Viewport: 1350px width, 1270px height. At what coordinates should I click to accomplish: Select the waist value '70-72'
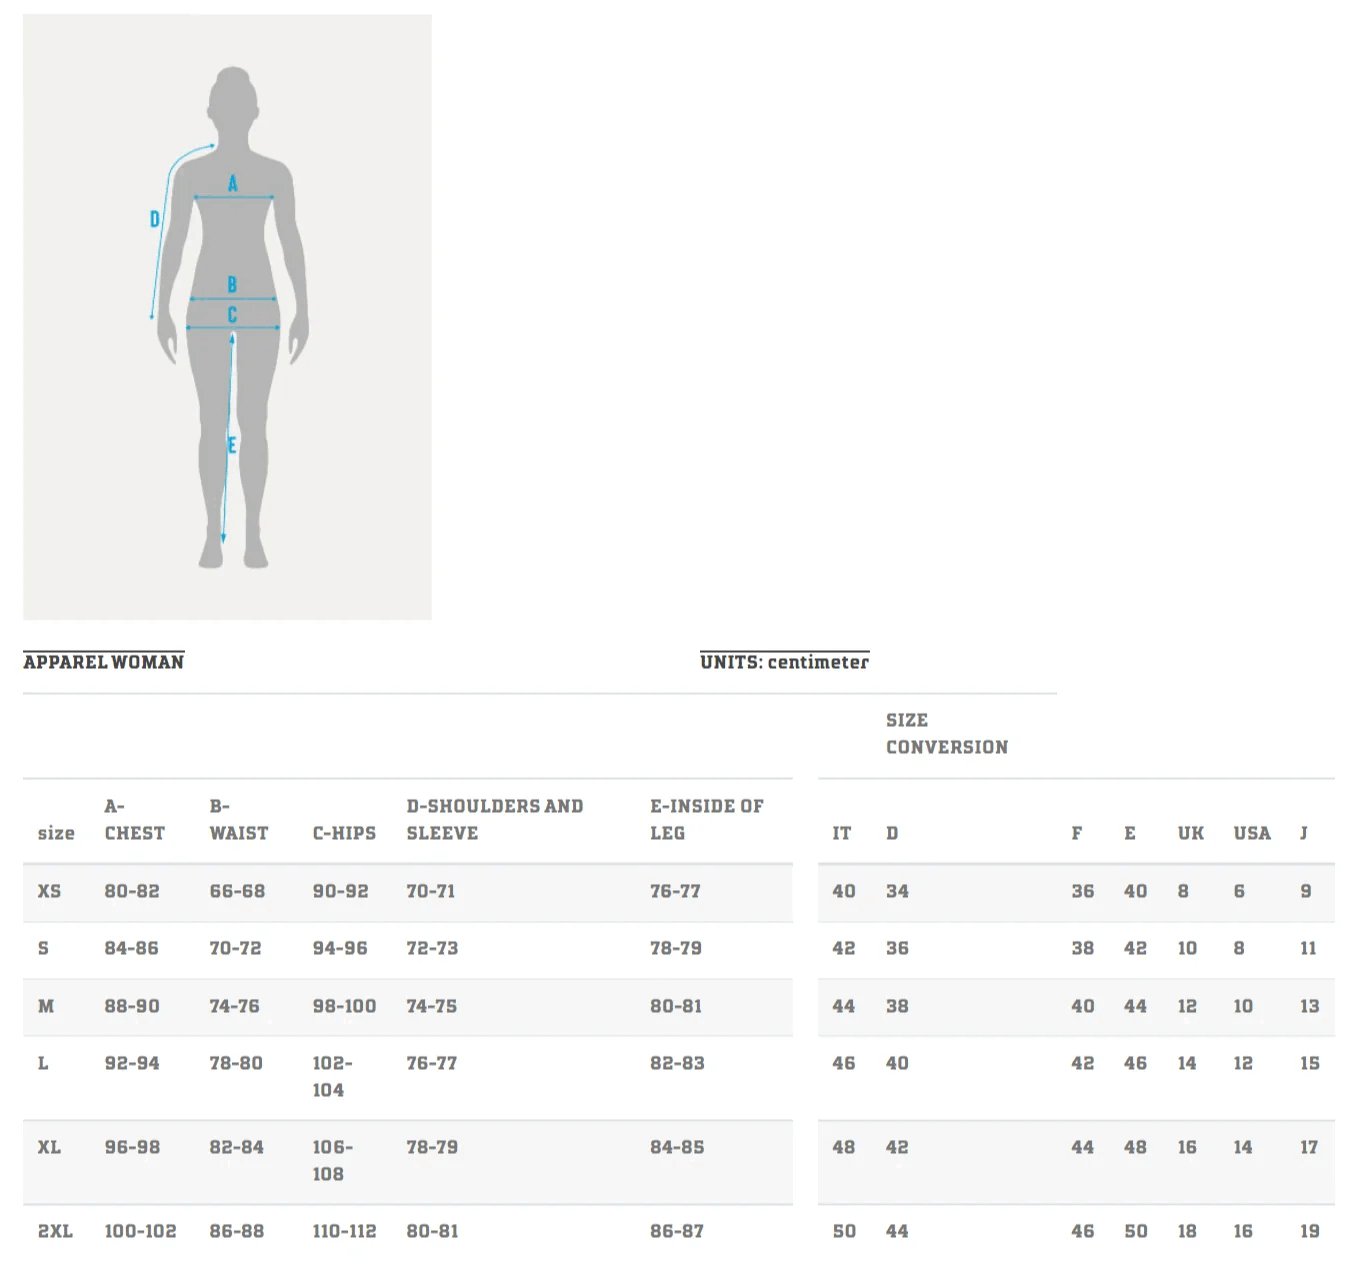click(235, 948)
